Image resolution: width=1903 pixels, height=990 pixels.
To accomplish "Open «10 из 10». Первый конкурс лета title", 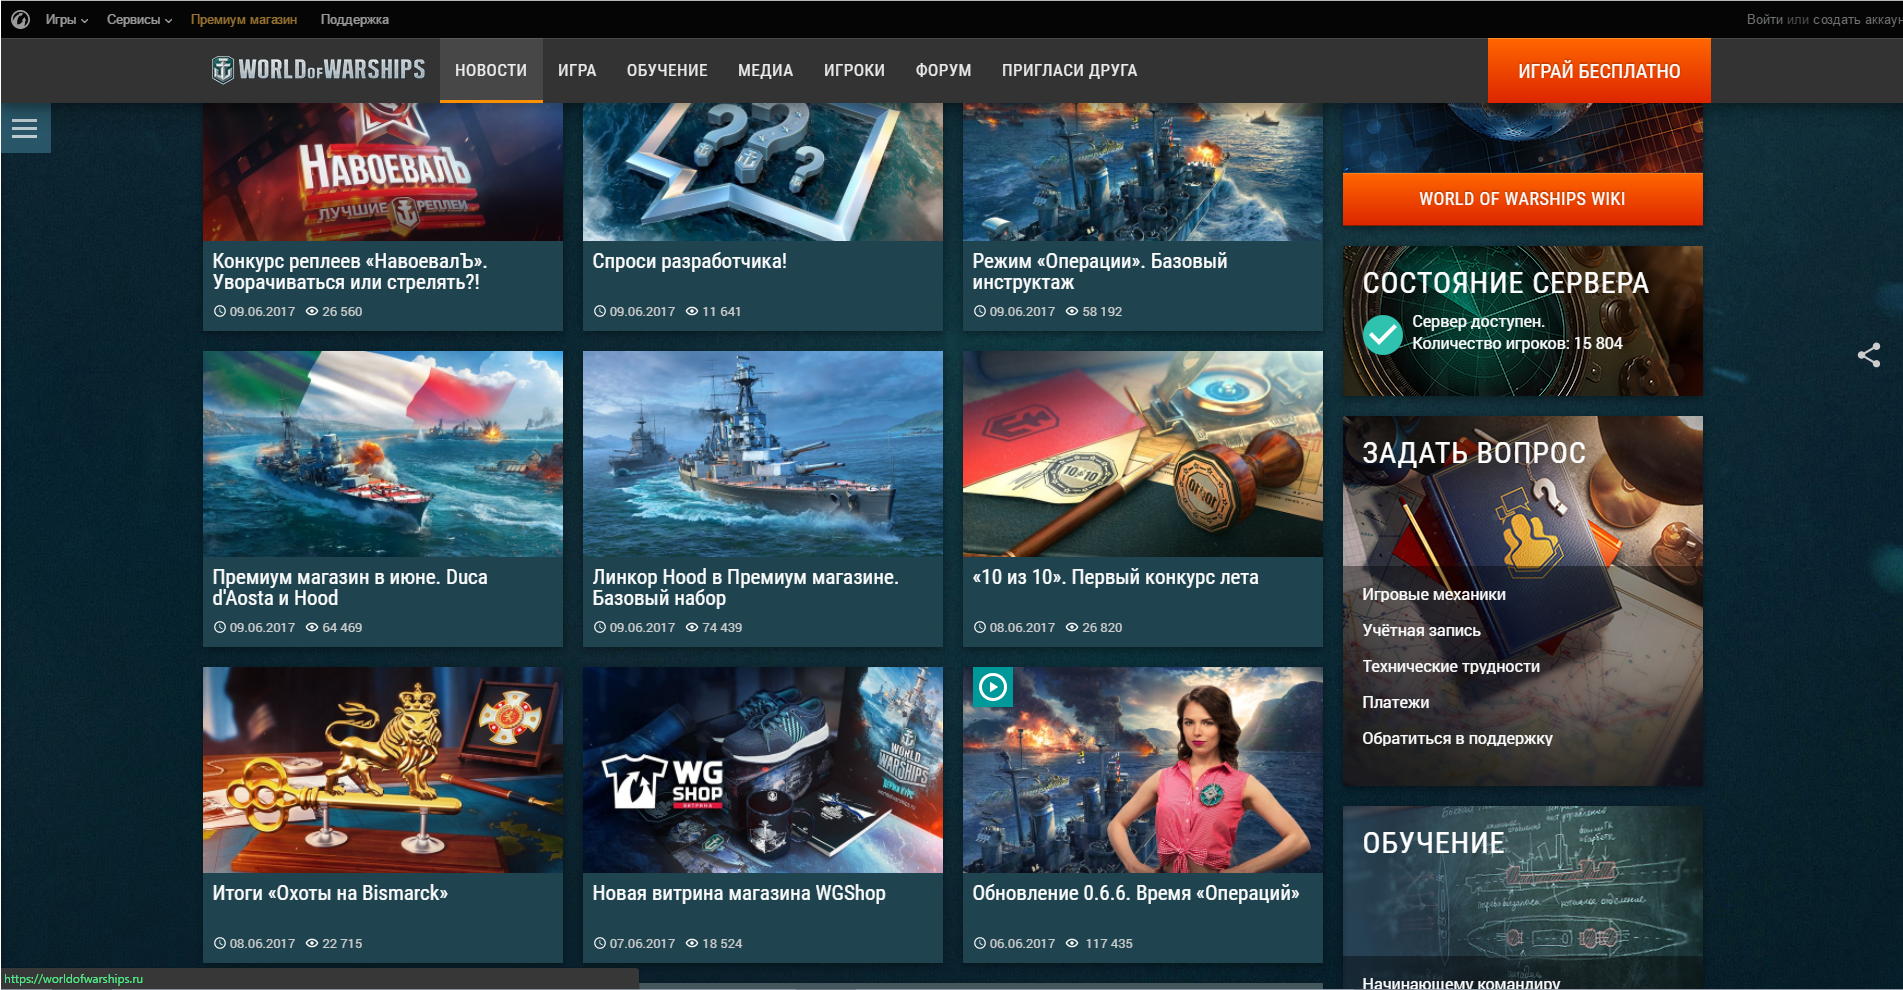I will [x=1116, y=577].
